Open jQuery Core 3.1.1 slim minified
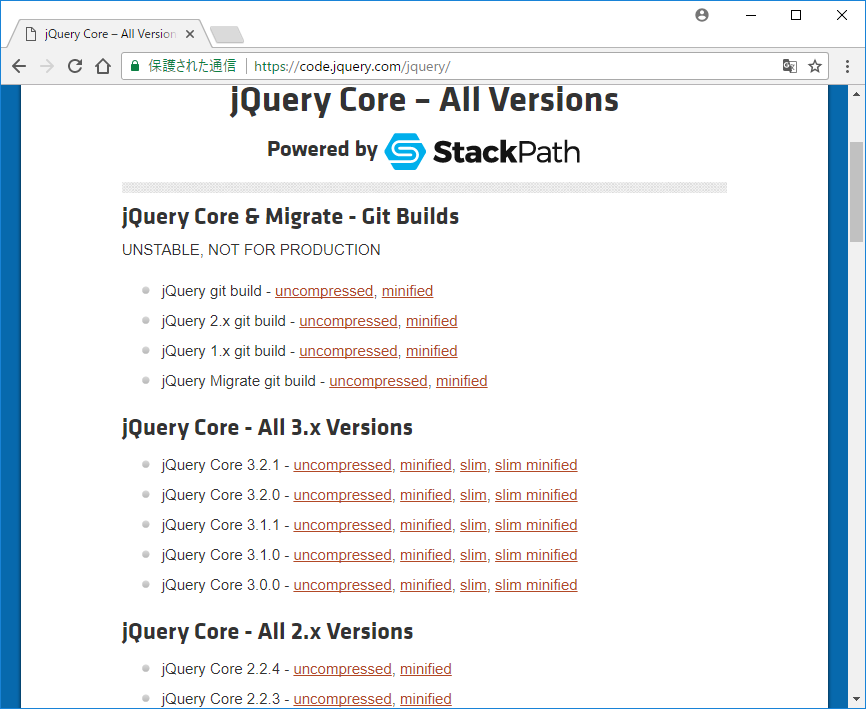This screenshot has height=709, width=866. tap(536, 525)
